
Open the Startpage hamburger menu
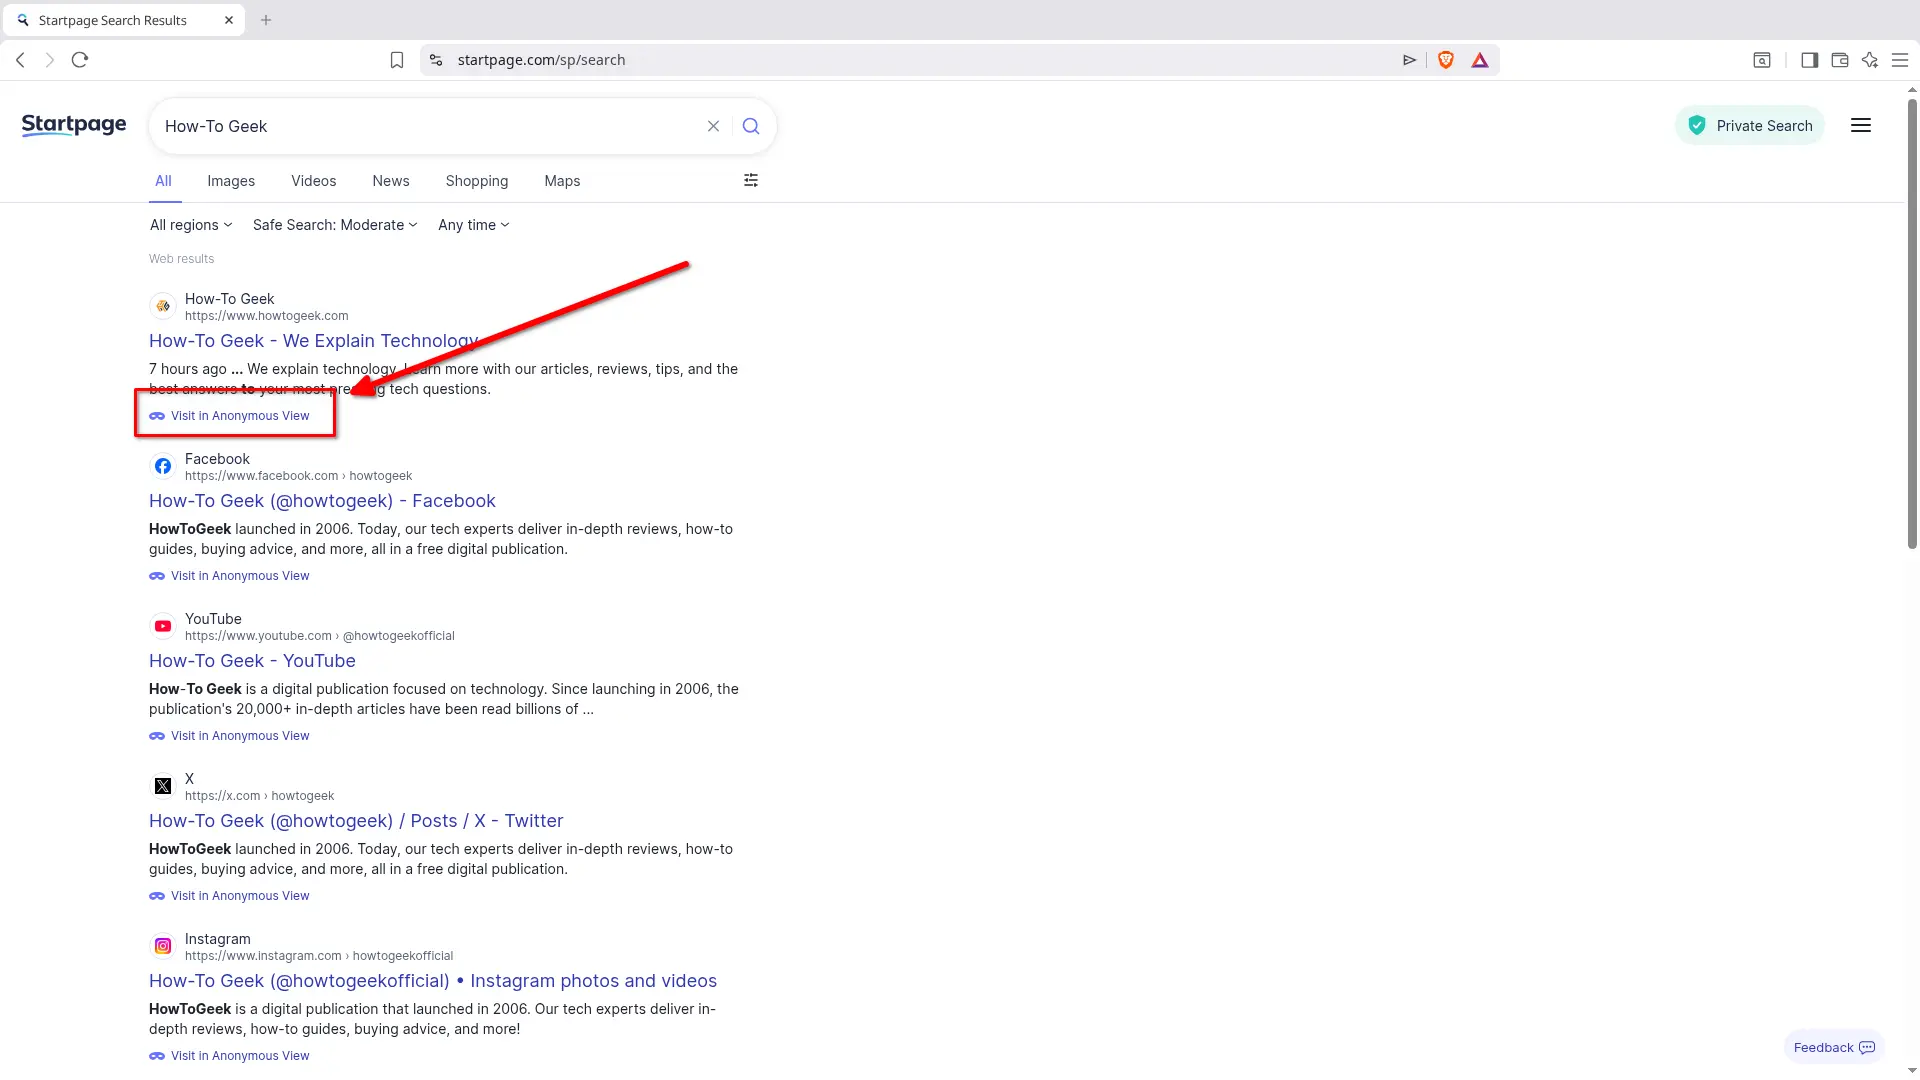[x=1861, y=125]
